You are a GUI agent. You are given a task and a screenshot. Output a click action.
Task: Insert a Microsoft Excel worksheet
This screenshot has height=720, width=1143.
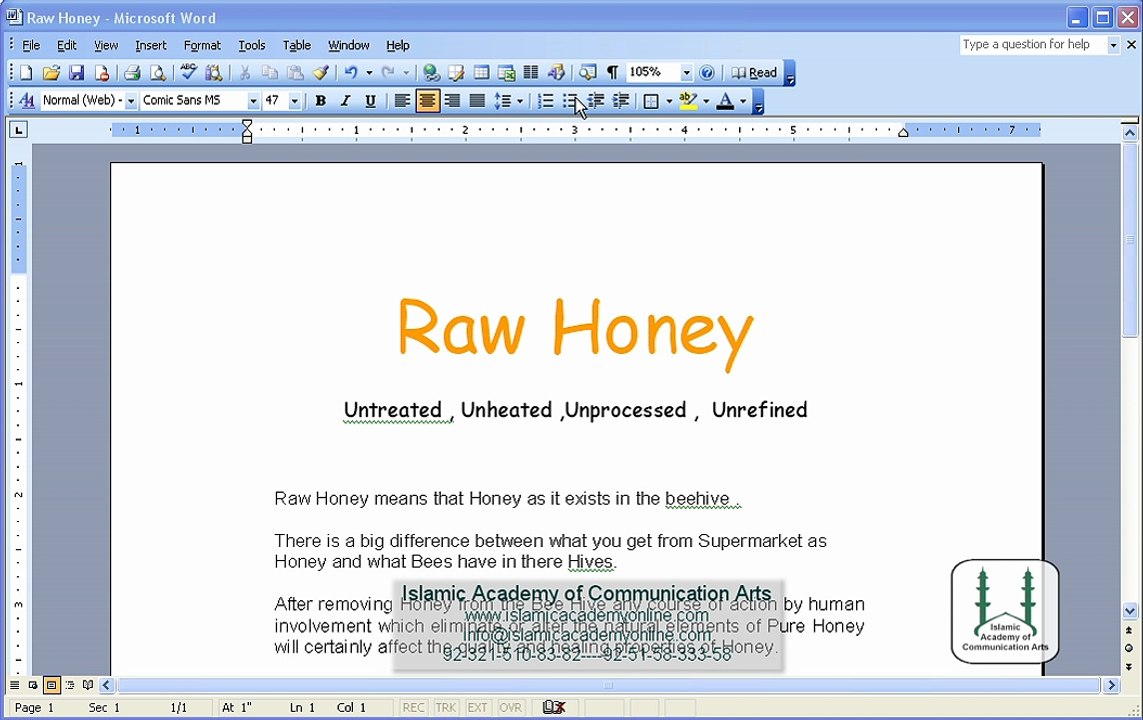(507, 73)
